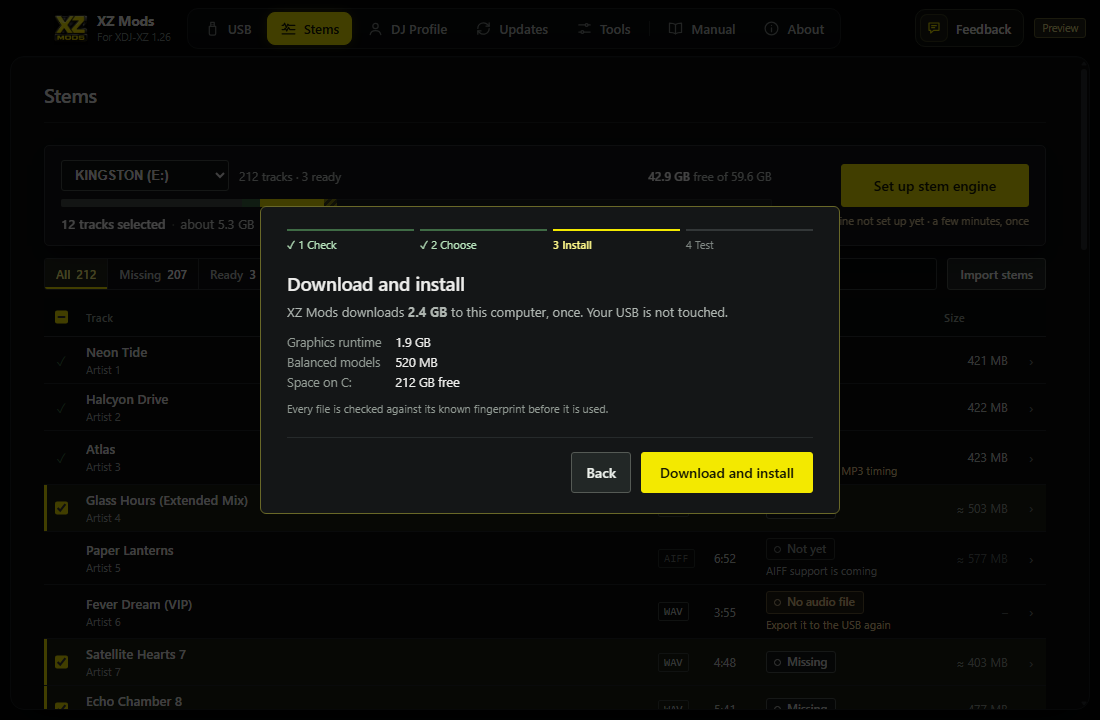The width and height of the screenshot is (1100, 720).
Task: Click the Feedback speech bubble icon
Action: [934, 28]
